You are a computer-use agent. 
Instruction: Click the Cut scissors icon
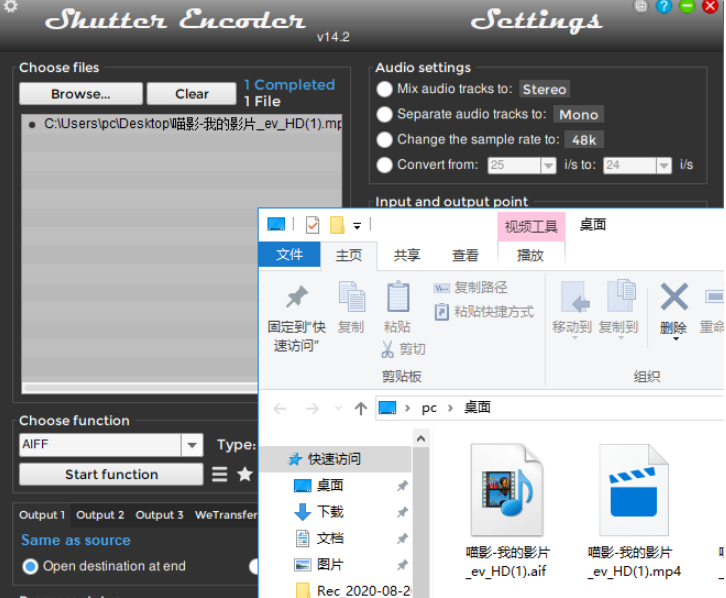click(x=388, y=349)
